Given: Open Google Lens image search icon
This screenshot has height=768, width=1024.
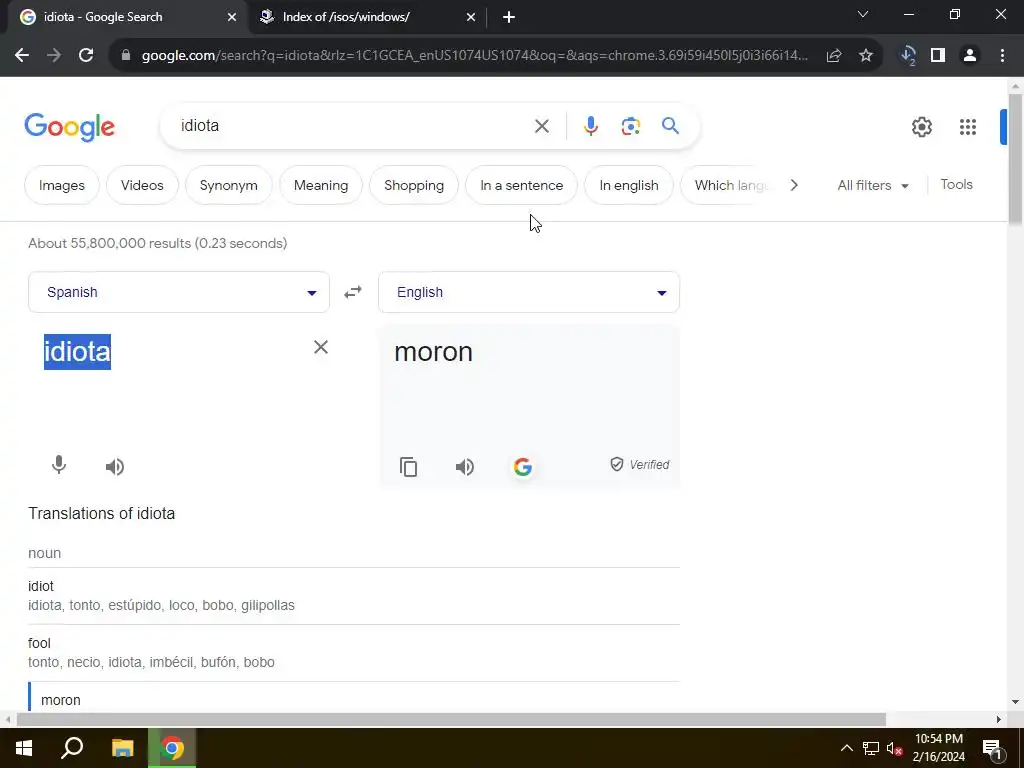Looking at the screenshot, I should pyautogui.click(x=630, y=125).
